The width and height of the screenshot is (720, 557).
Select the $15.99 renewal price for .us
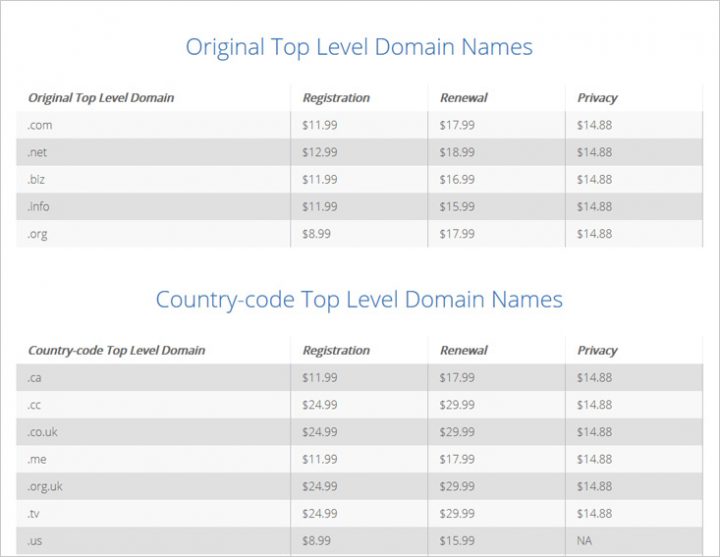pos(457,540)
